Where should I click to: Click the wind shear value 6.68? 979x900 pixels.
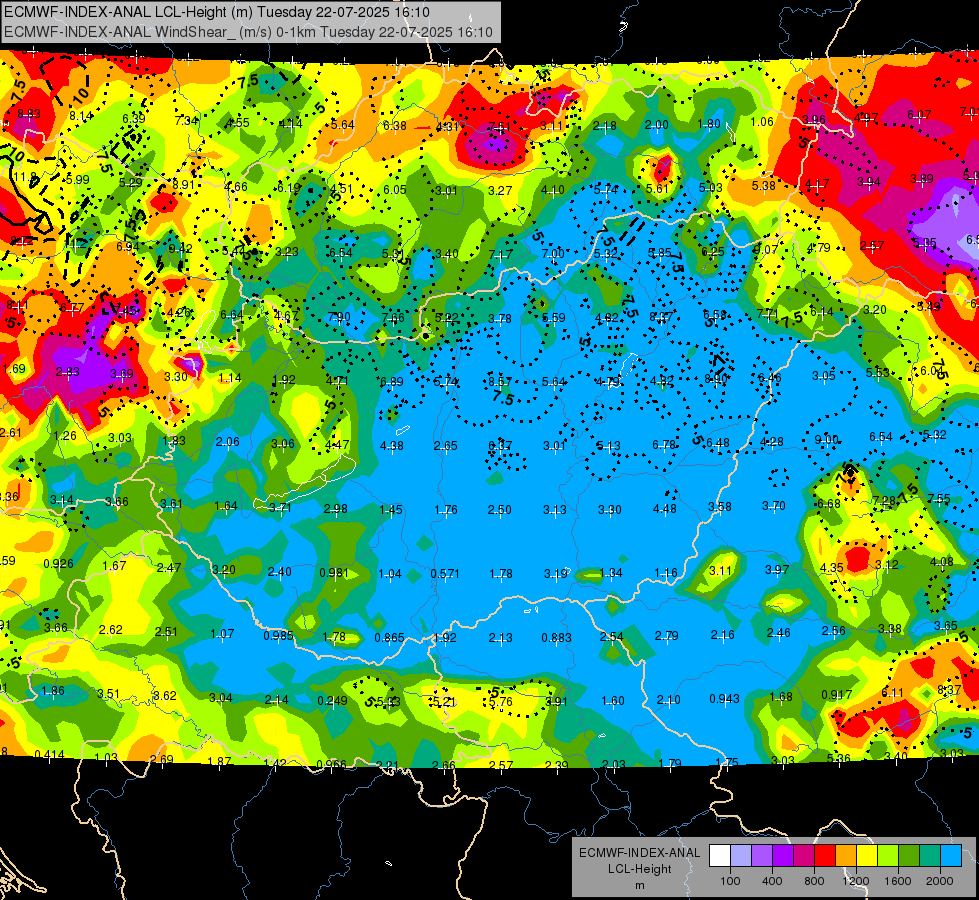(x=829, y=503)
